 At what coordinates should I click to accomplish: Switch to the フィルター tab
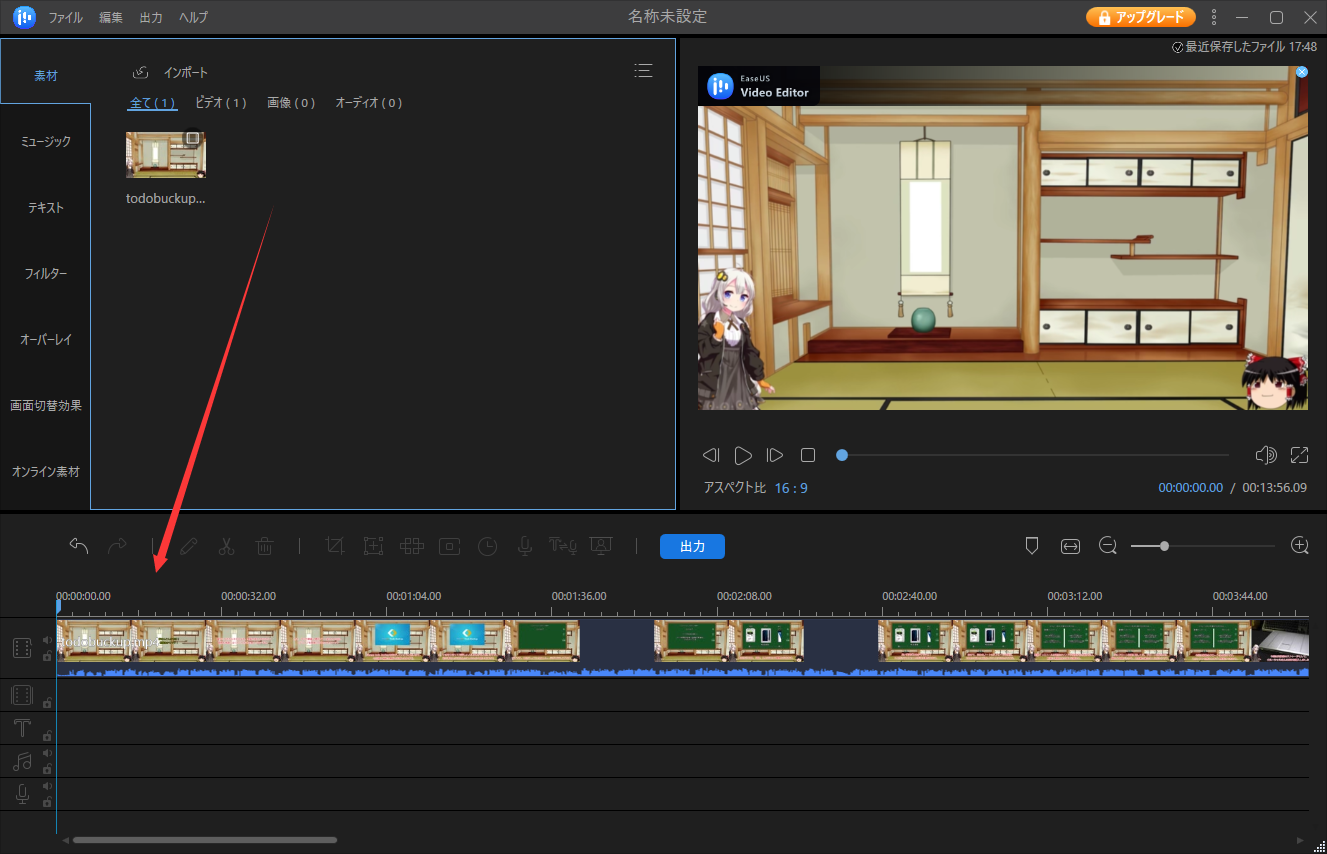pyautogui.click(x=46, y=273)
